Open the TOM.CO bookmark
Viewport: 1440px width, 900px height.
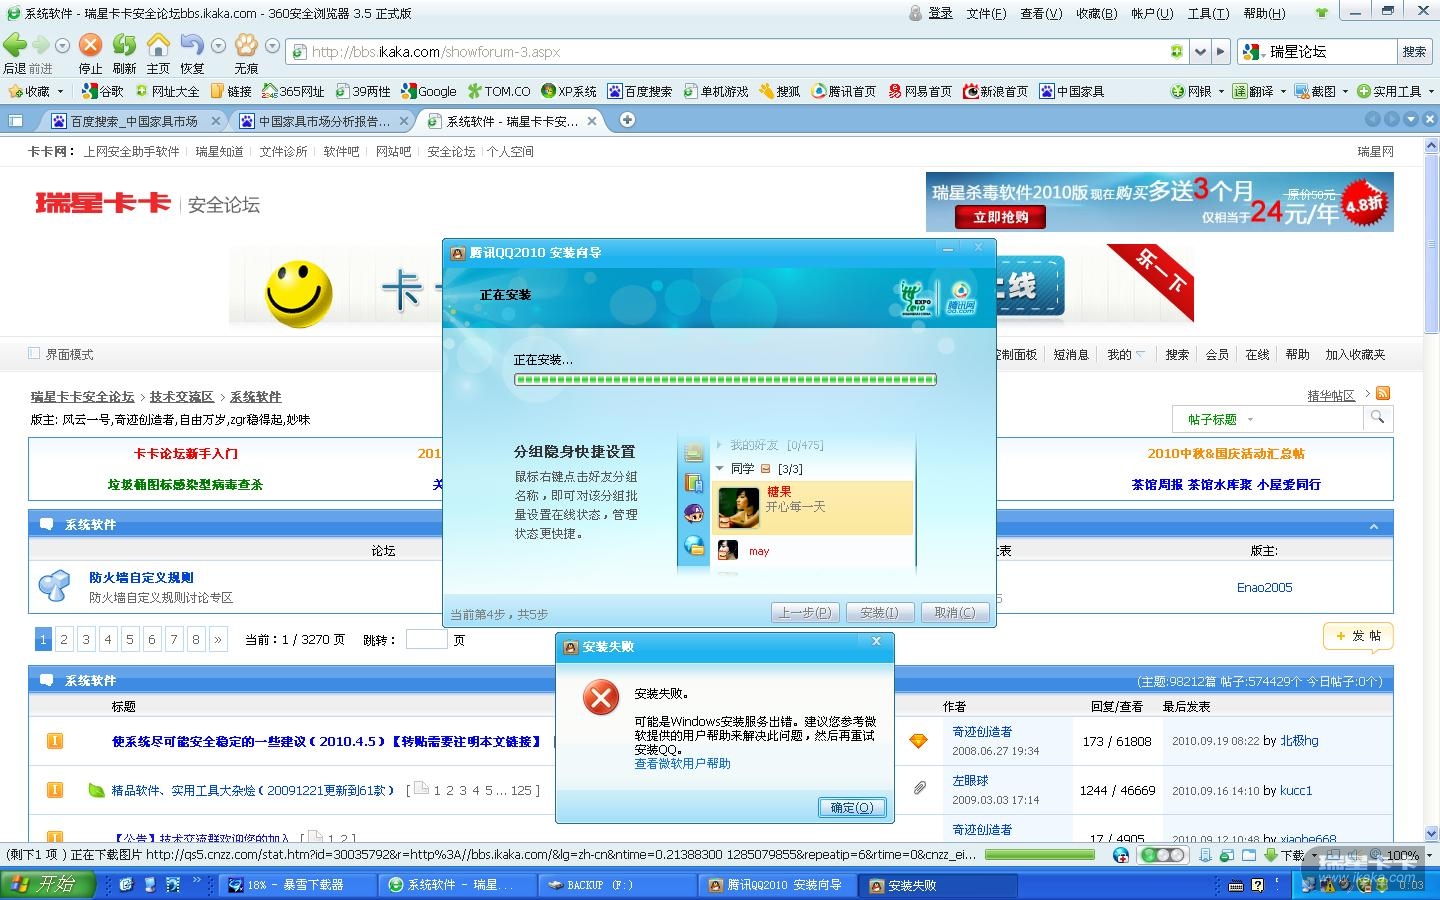[499, 91]
